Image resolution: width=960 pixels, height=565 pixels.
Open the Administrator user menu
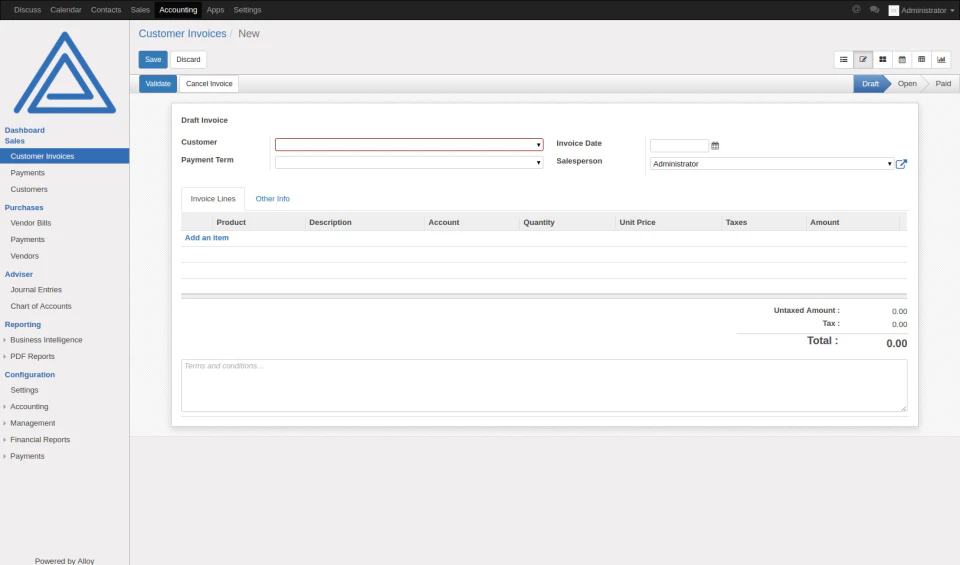pos(921,10)
